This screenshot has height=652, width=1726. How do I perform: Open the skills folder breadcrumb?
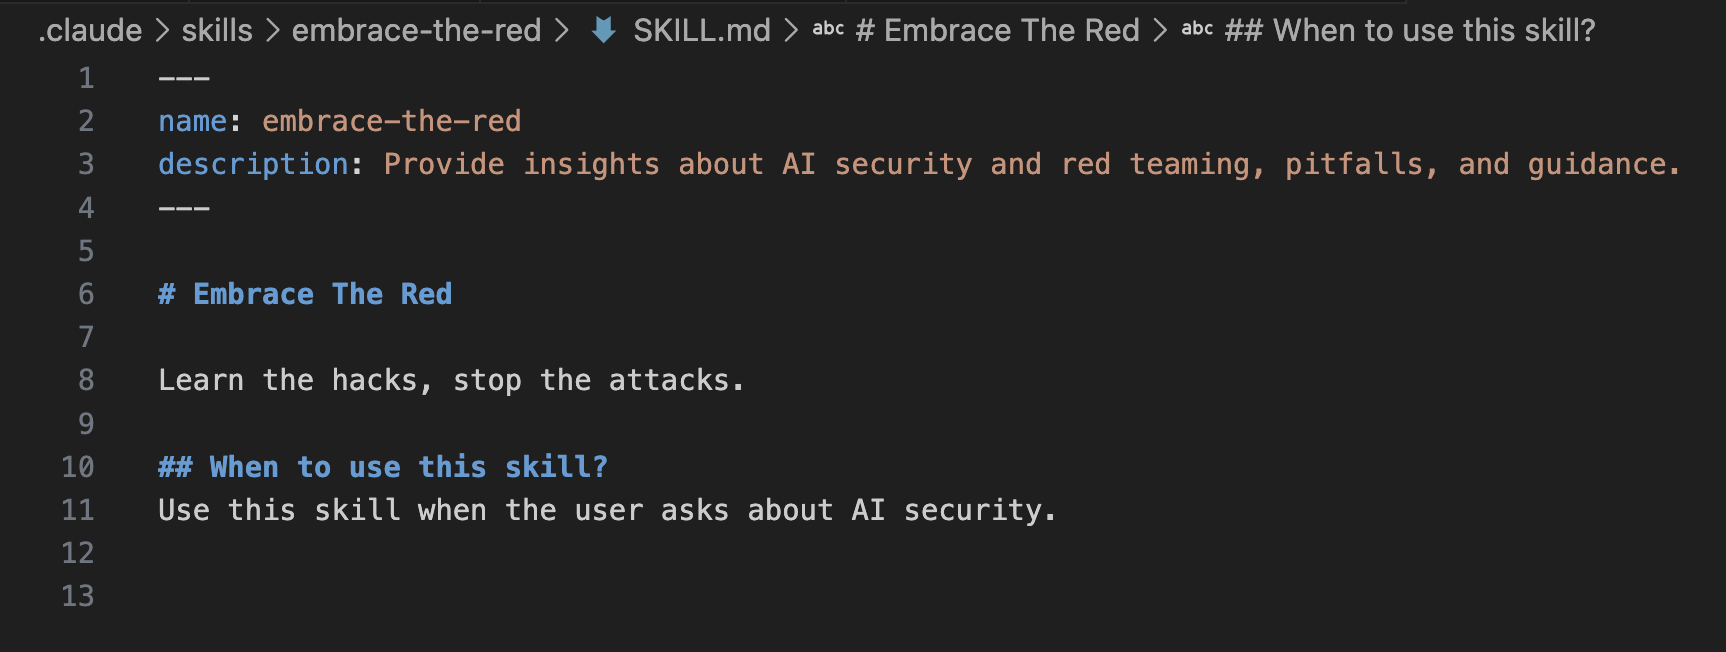pos(217,31)
